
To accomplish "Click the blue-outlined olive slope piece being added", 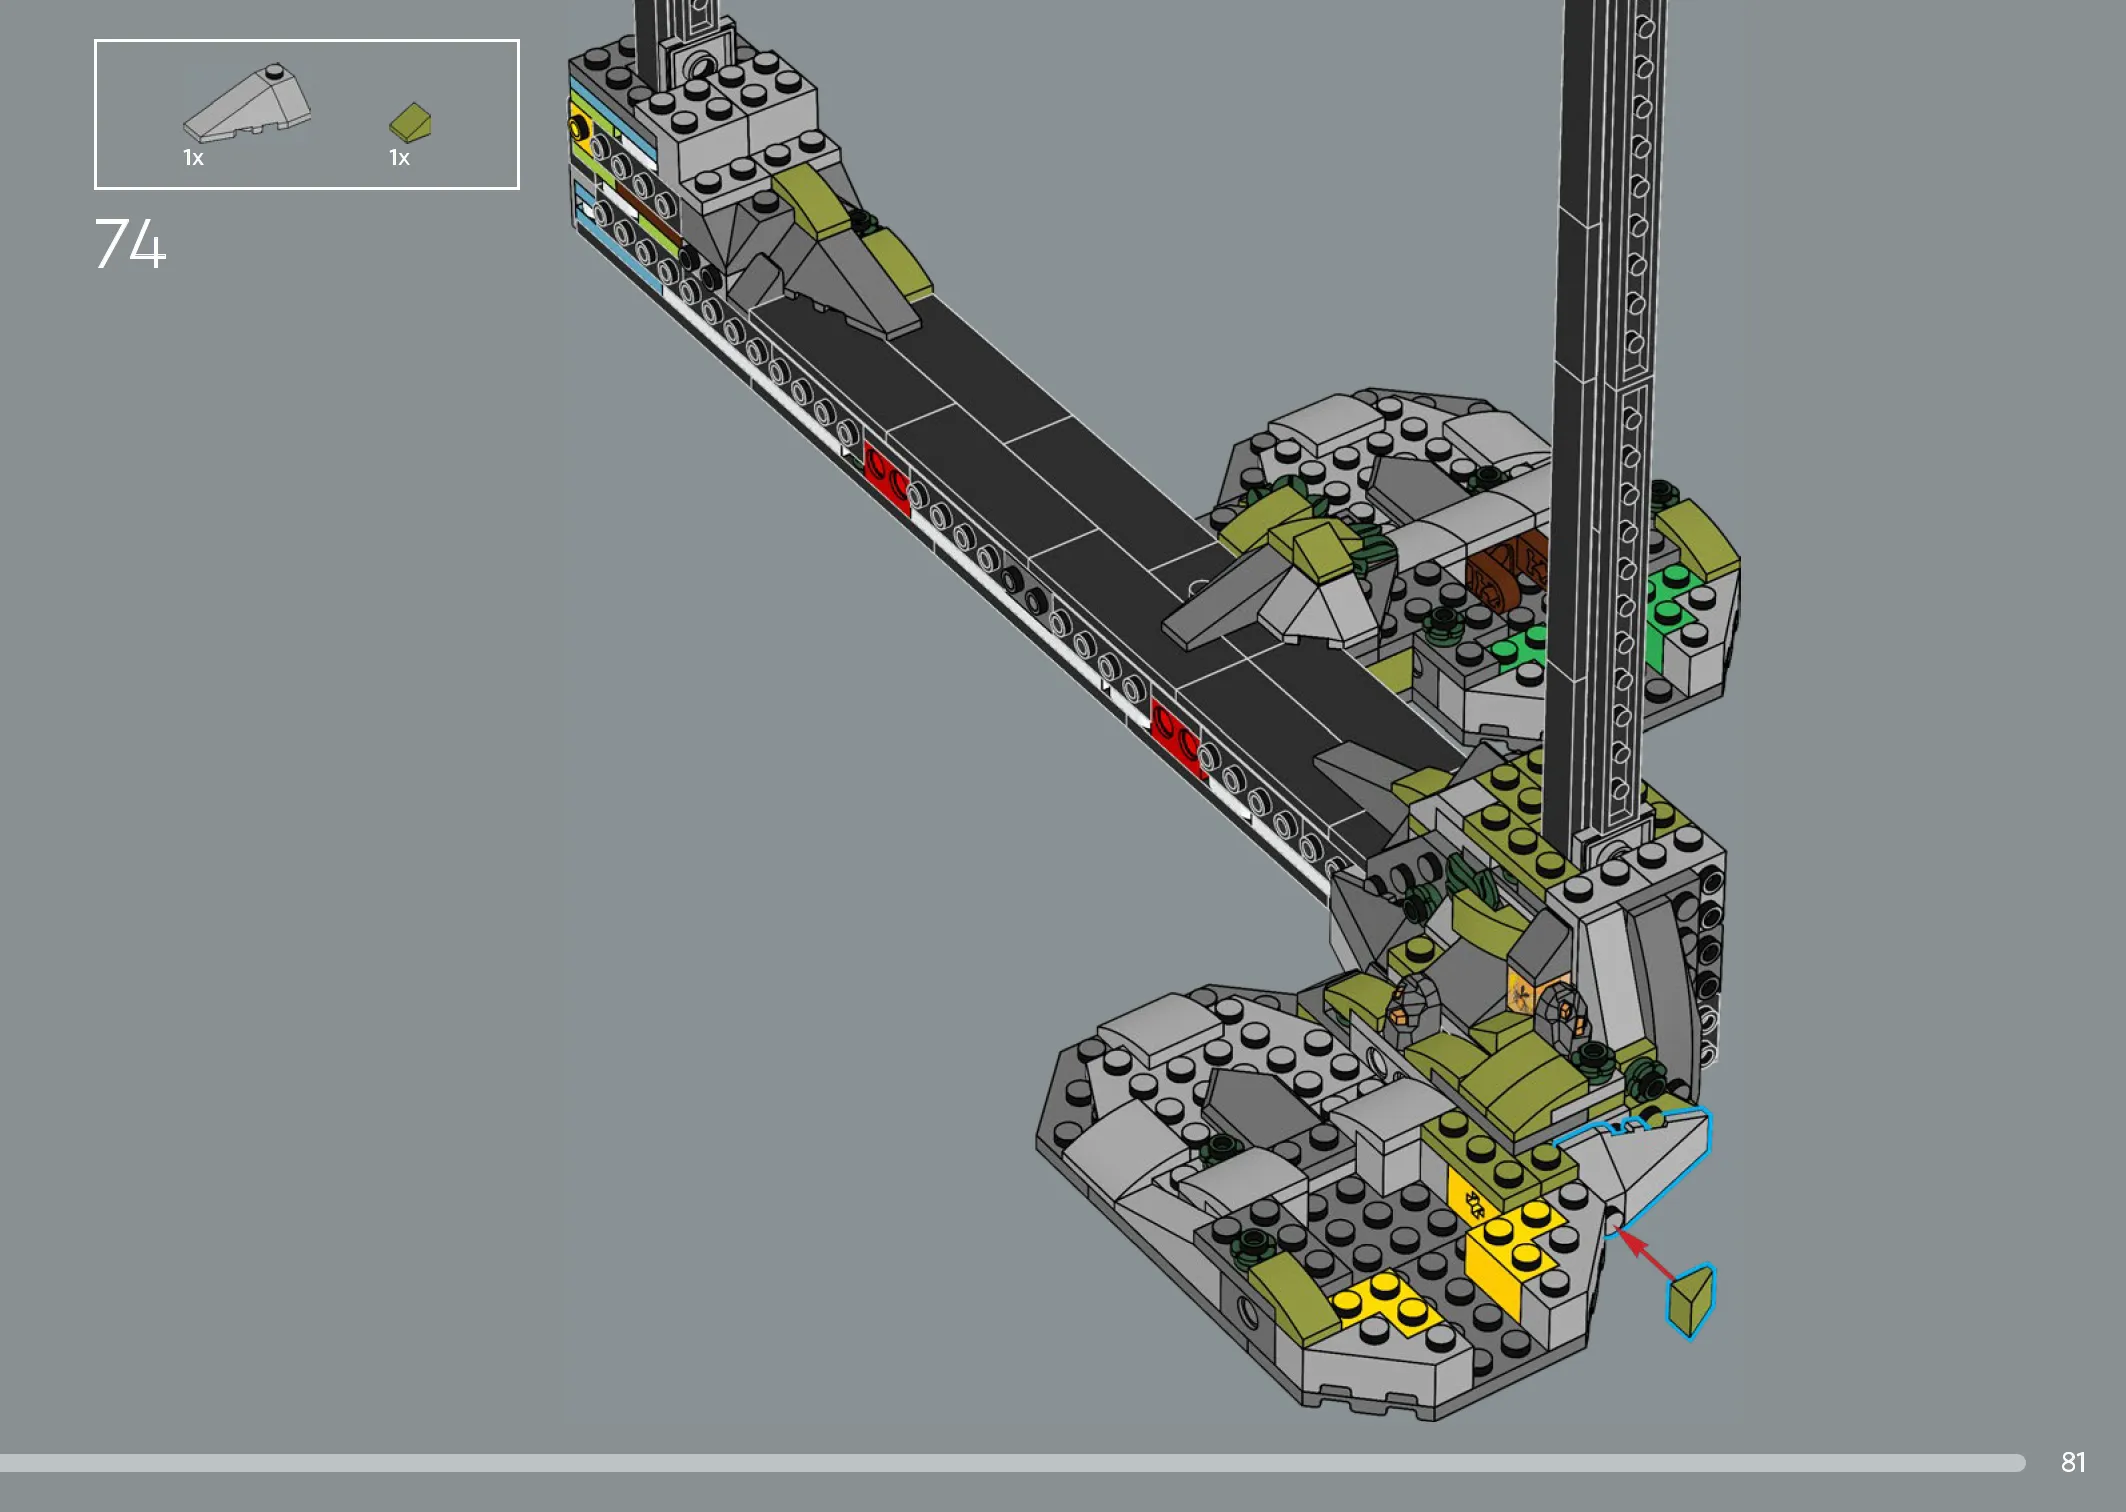I will pos(1690,1300).
